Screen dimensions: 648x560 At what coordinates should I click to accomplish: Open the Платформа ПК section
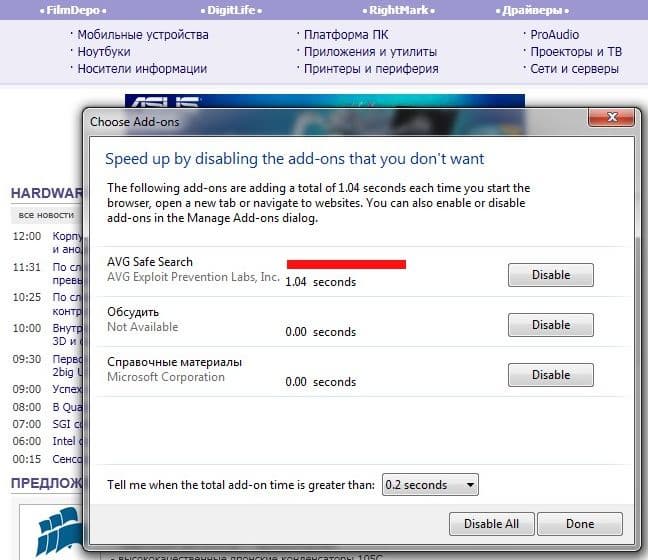tap(346, 35)
